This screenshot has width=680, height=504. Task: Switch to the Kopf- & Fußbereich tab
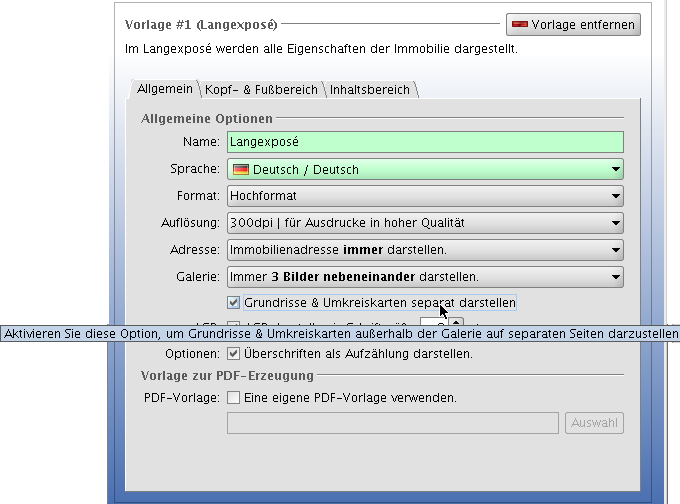262,89
